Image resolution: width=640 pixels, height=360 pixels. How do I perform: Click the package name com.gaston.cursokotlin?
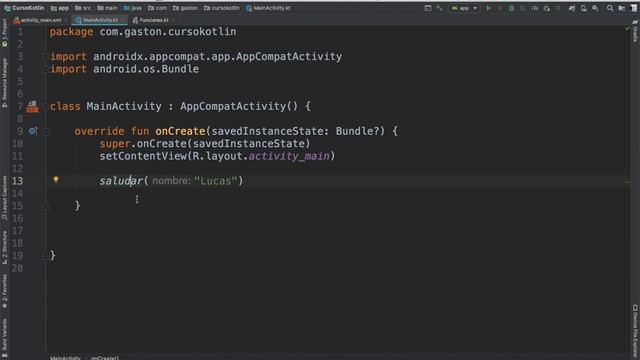[168, 31]
